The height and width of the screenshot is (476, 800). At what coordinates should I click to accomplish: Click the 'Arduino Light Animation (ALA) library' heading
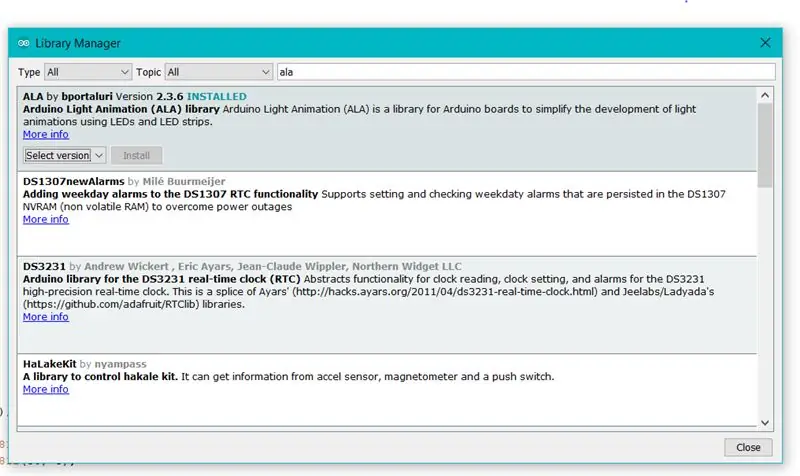pyautogui.click(x=121, y=109)
